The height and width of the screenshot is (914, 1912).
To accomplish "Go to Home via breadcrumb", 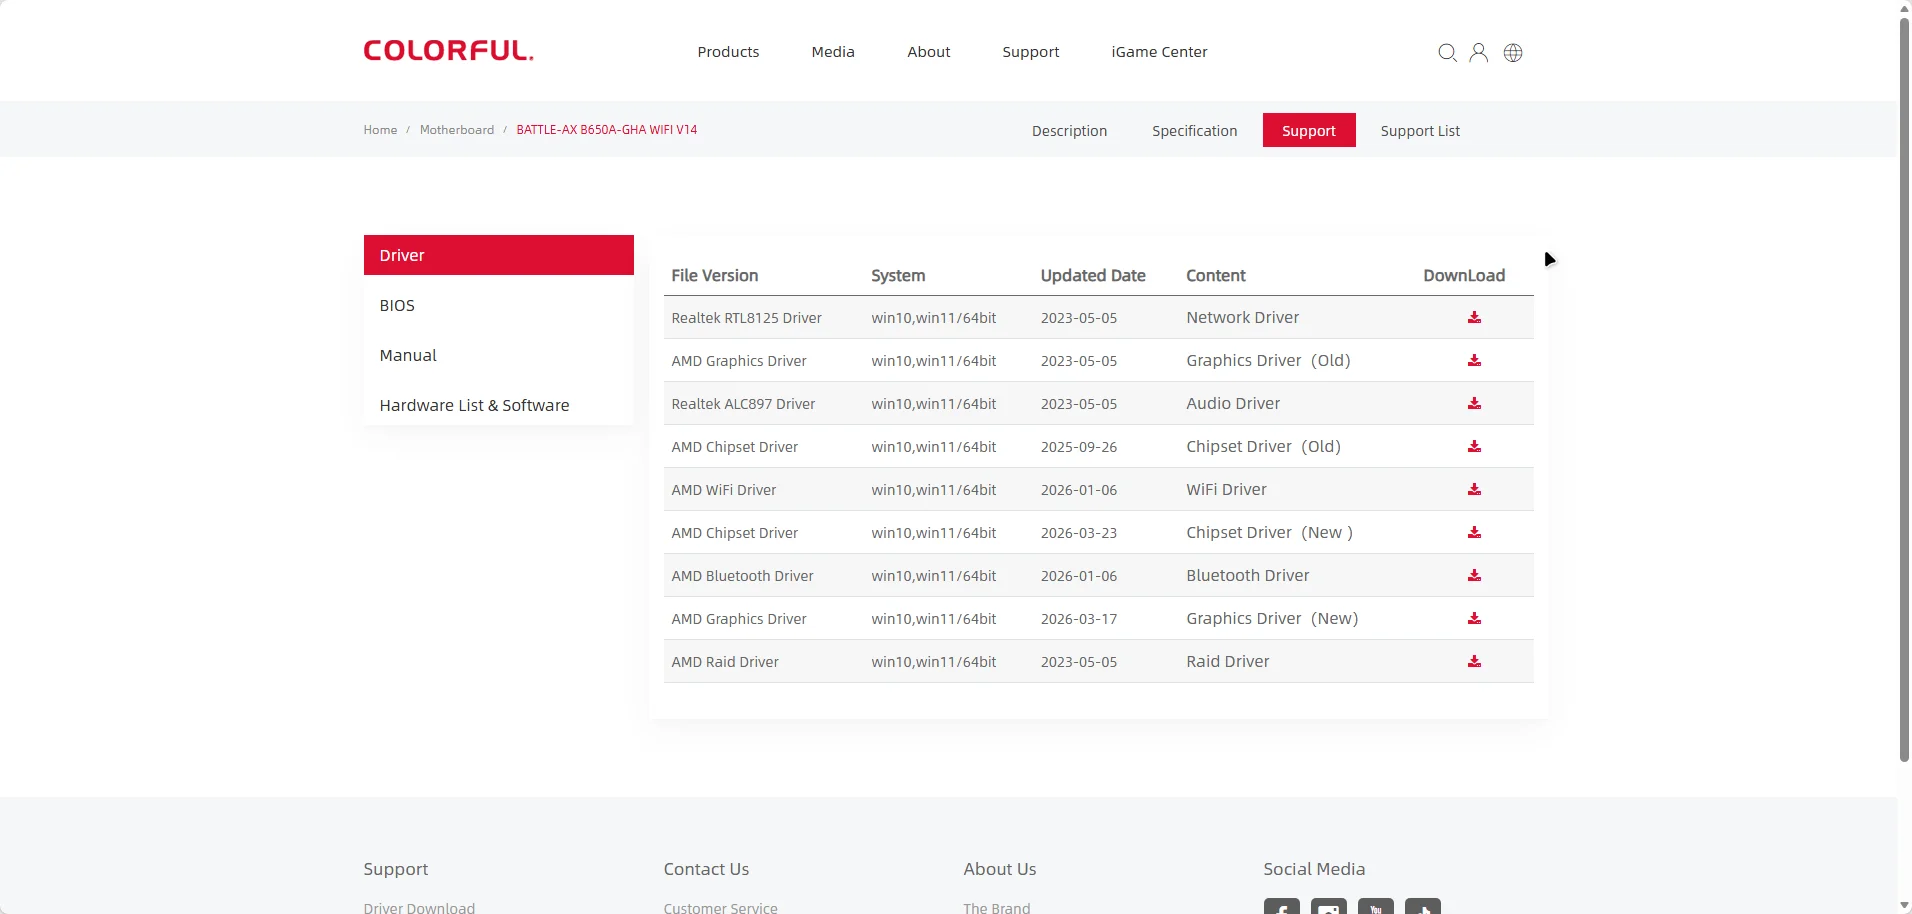I will pyautogui.click(x=380, y=130).
